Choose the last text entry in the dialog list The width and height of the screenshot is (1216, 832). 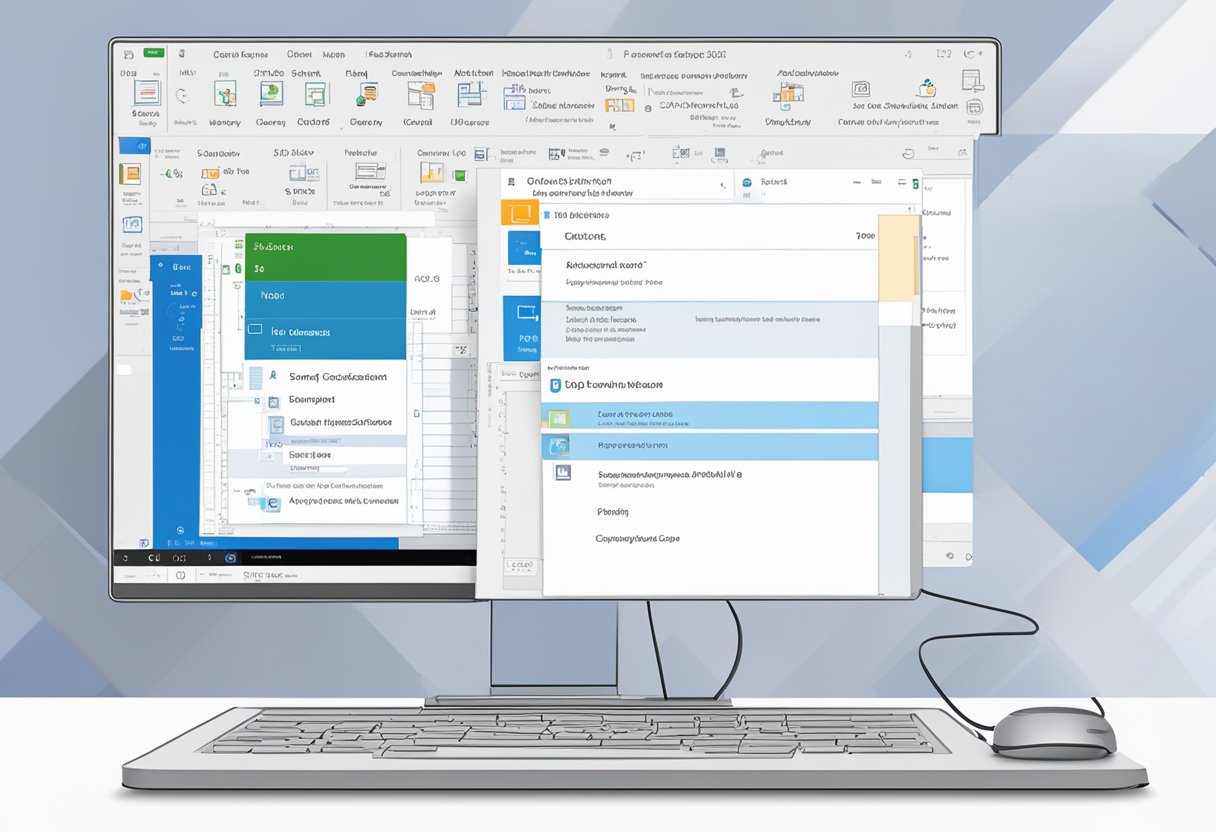click(x=637, y=538)
